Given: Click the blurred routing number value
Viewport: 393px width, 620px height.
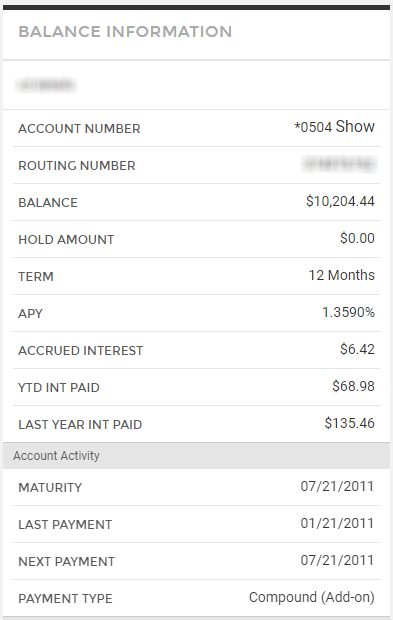Looking at the screenshot, I should coord(339,164).
